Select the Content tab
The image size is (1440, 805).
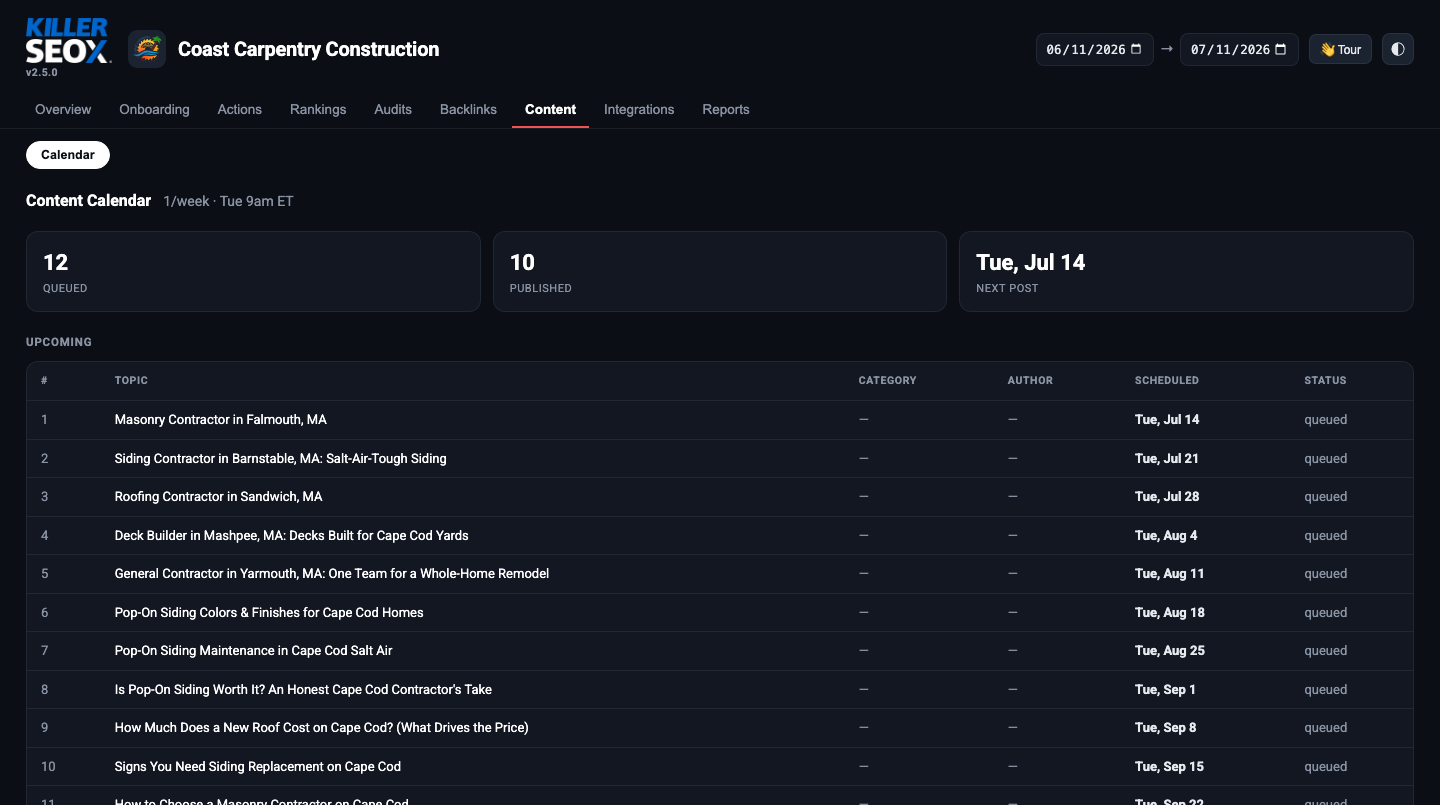(550, 109)
